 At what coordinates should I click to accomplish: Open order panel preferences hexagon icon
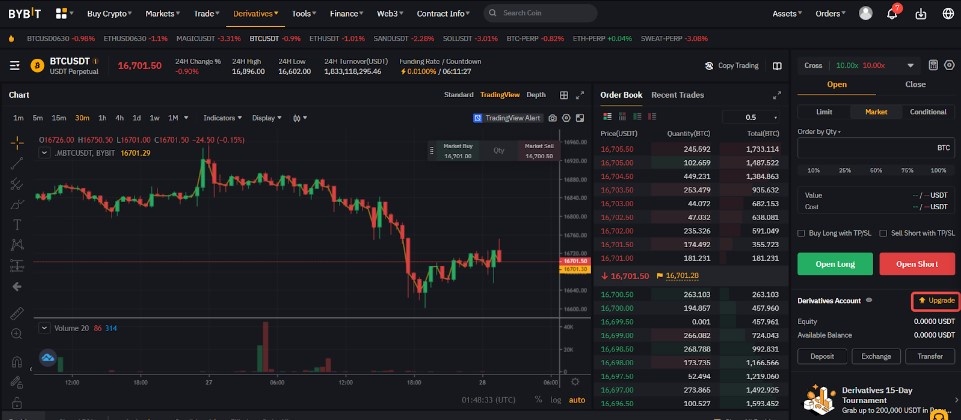click(x=949, y=65)
